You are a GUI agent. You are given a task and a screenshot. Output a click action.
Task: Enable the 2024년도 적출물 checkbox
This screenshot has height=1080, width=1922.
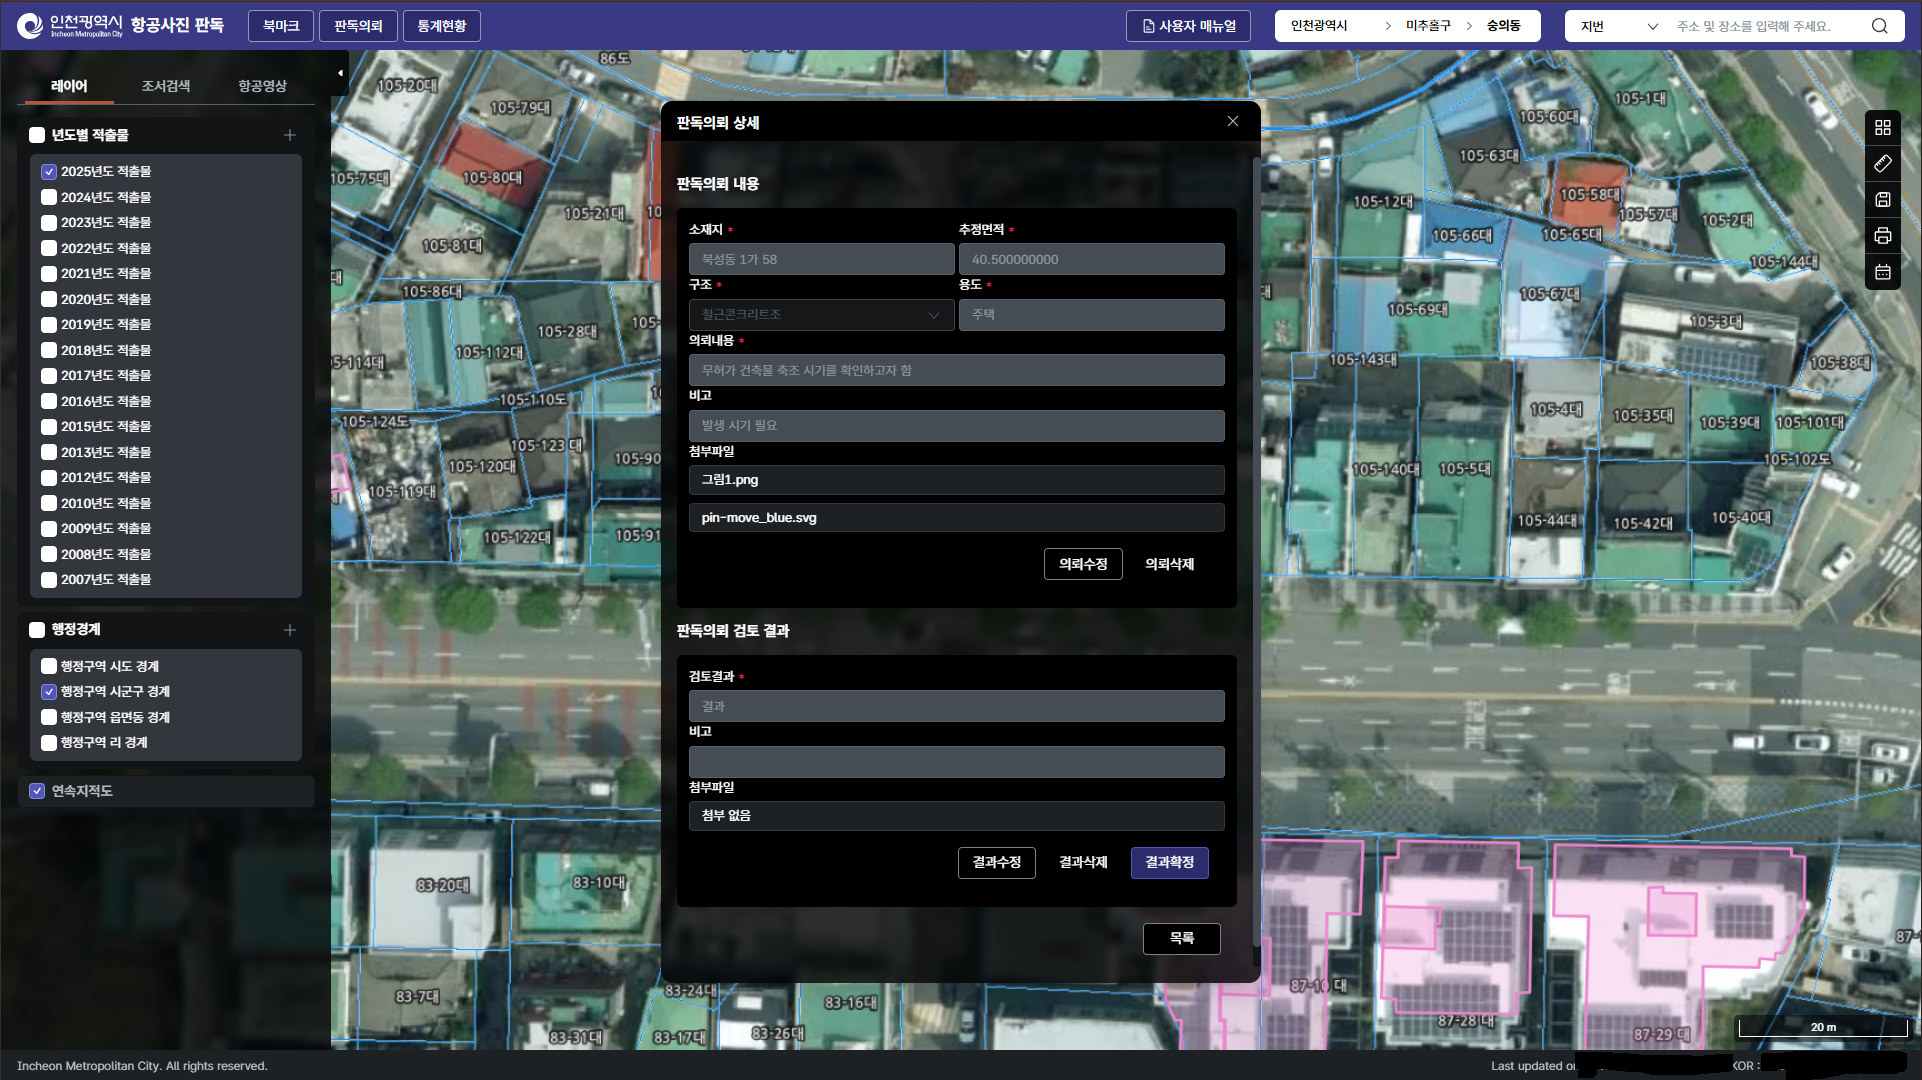tap(49, 197)
